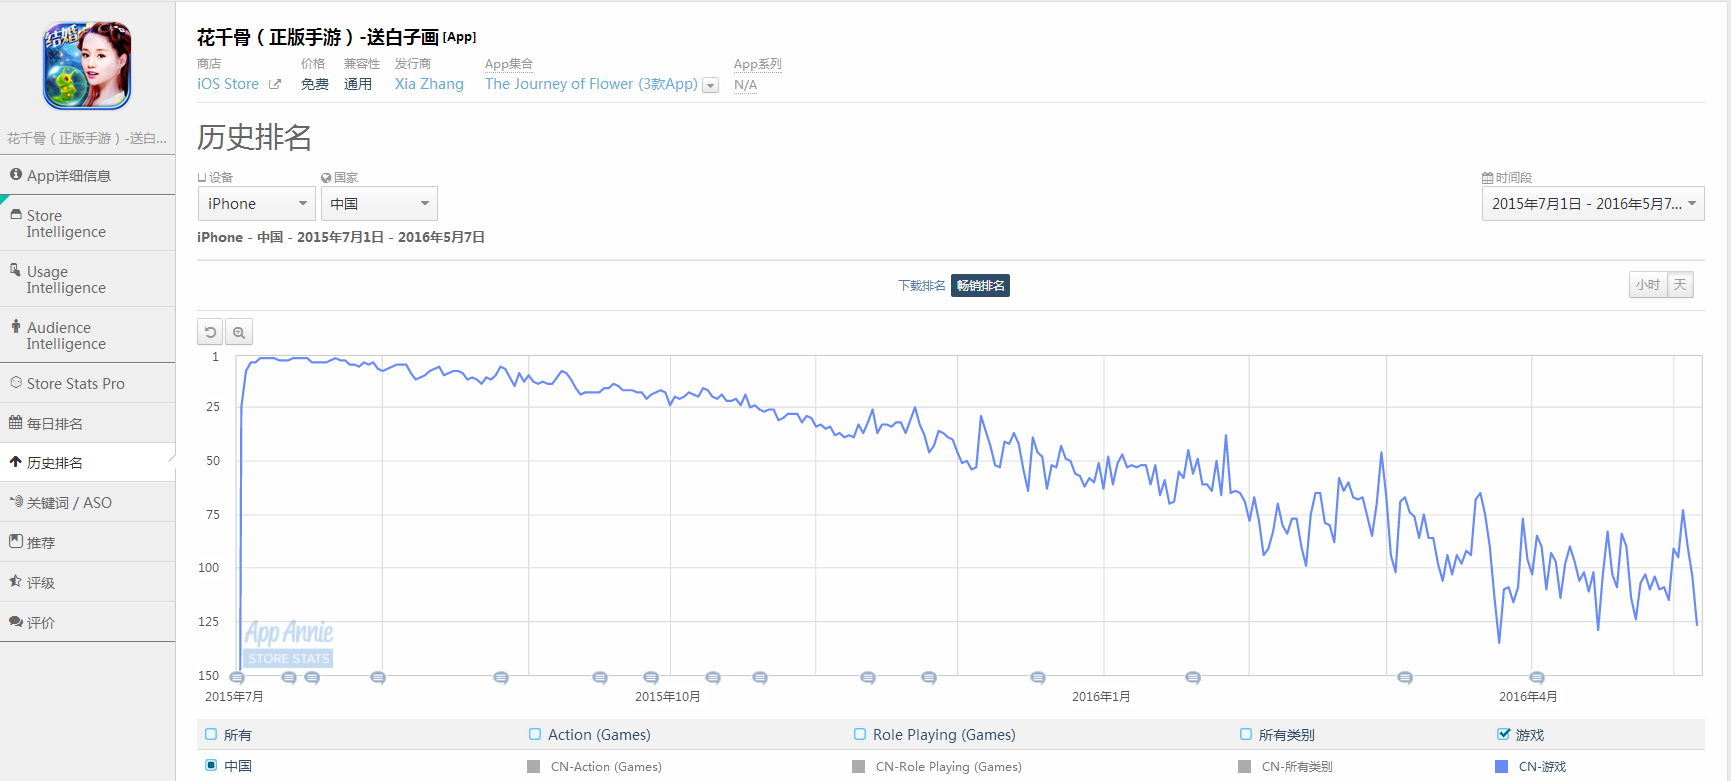1731x781 pixels.
Task: Click the N/A App系列 value
Action: click(745, 85)
